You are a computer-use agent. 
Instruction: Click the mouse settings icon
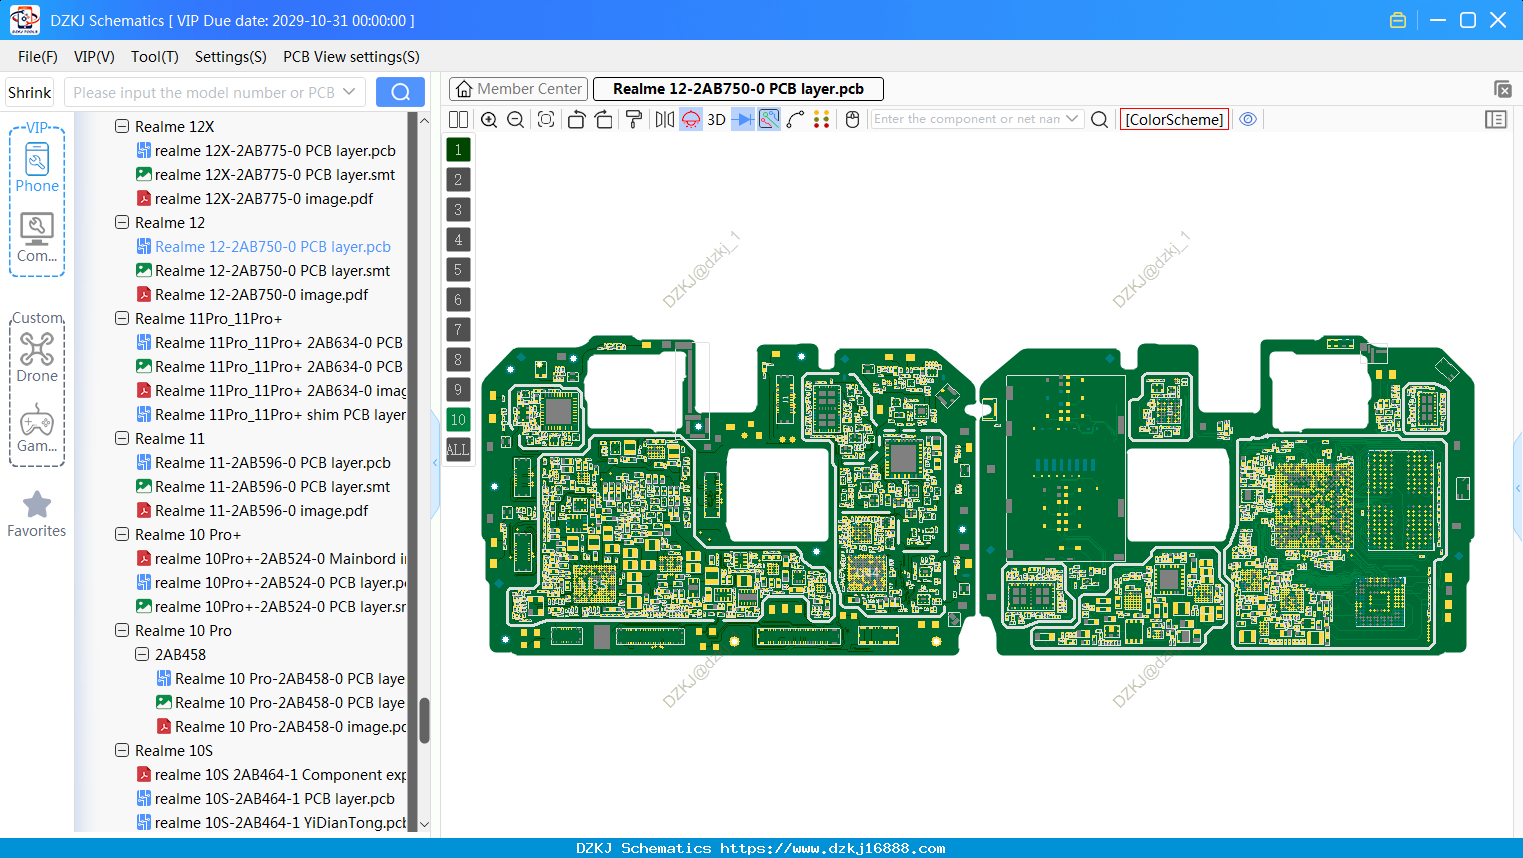(x=852, y=119)
